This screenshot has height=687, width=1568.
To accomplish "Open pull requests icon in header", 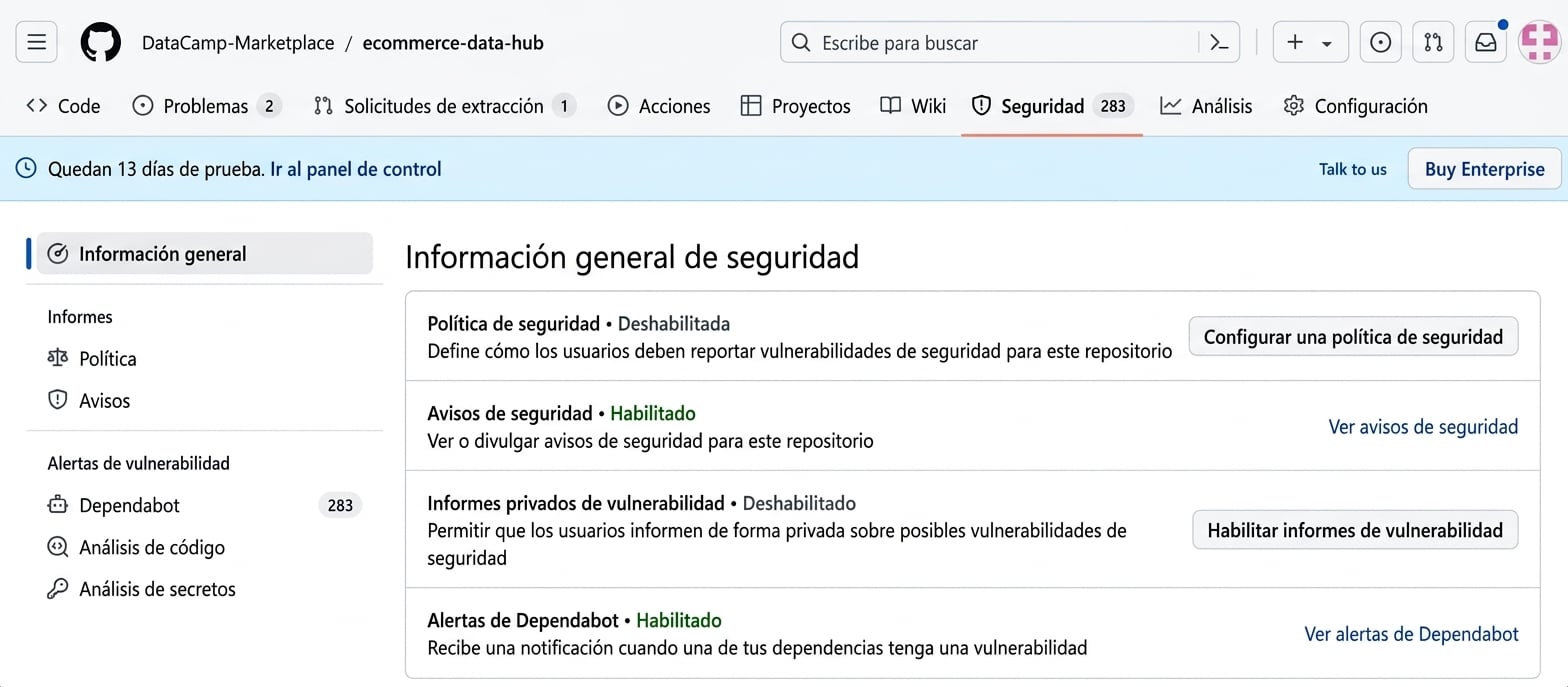I will click(1433, 42).
